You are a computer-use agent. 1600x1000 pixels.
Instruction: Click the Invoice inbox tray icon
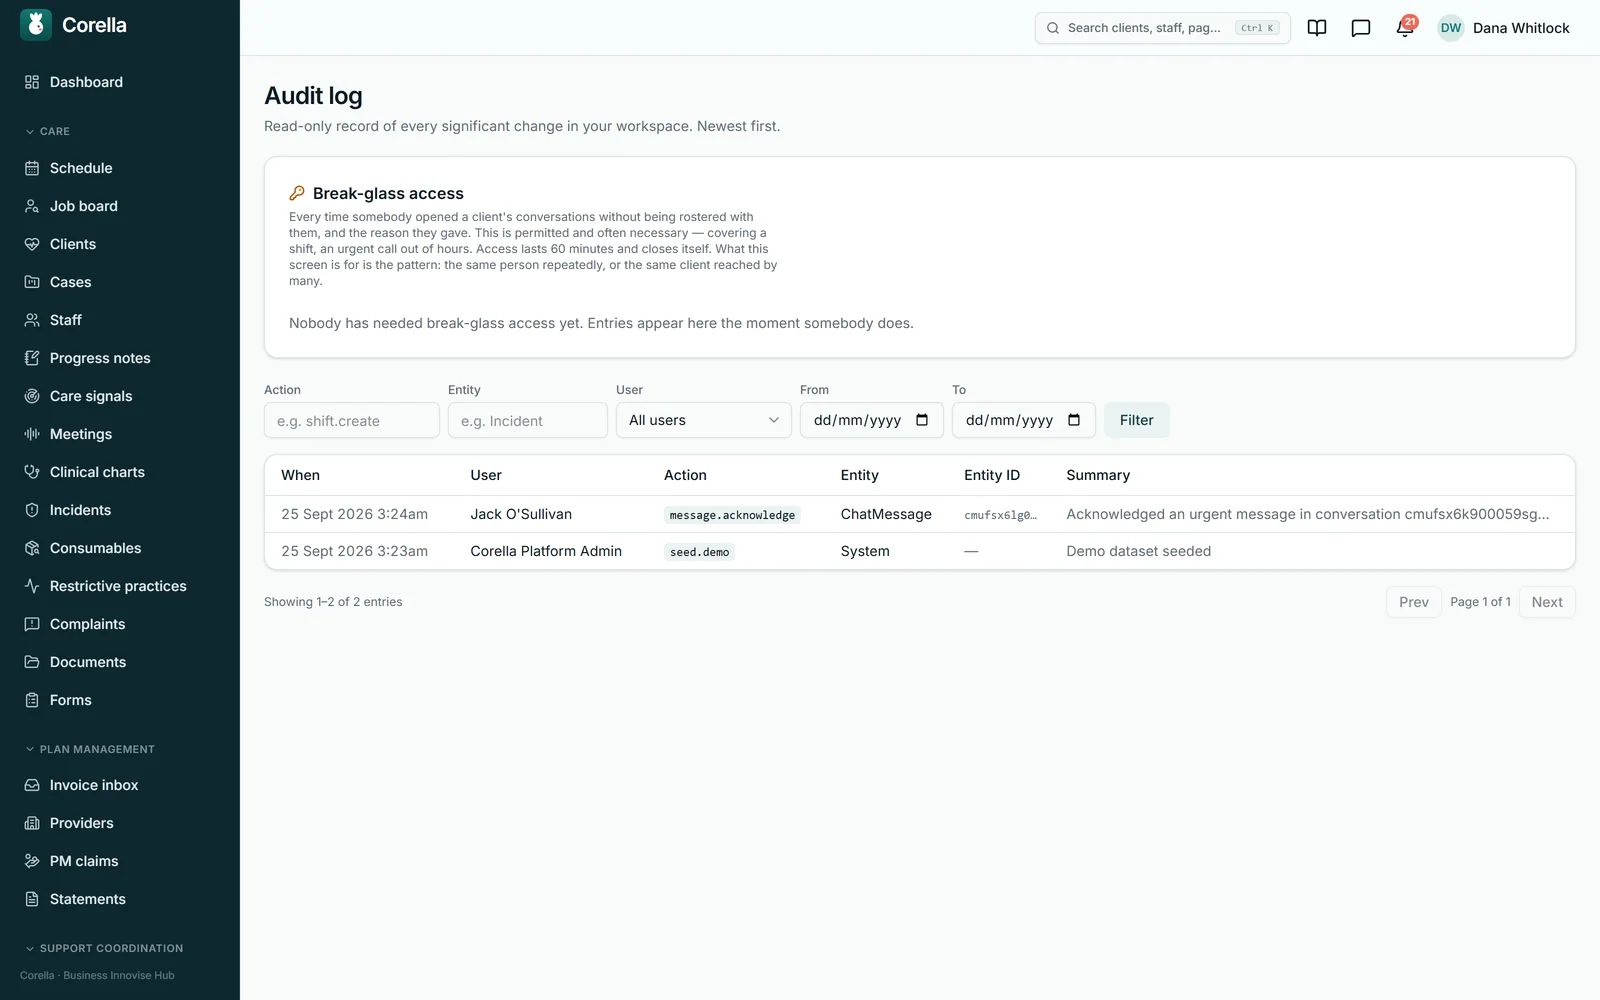click(x=32, y=785)
